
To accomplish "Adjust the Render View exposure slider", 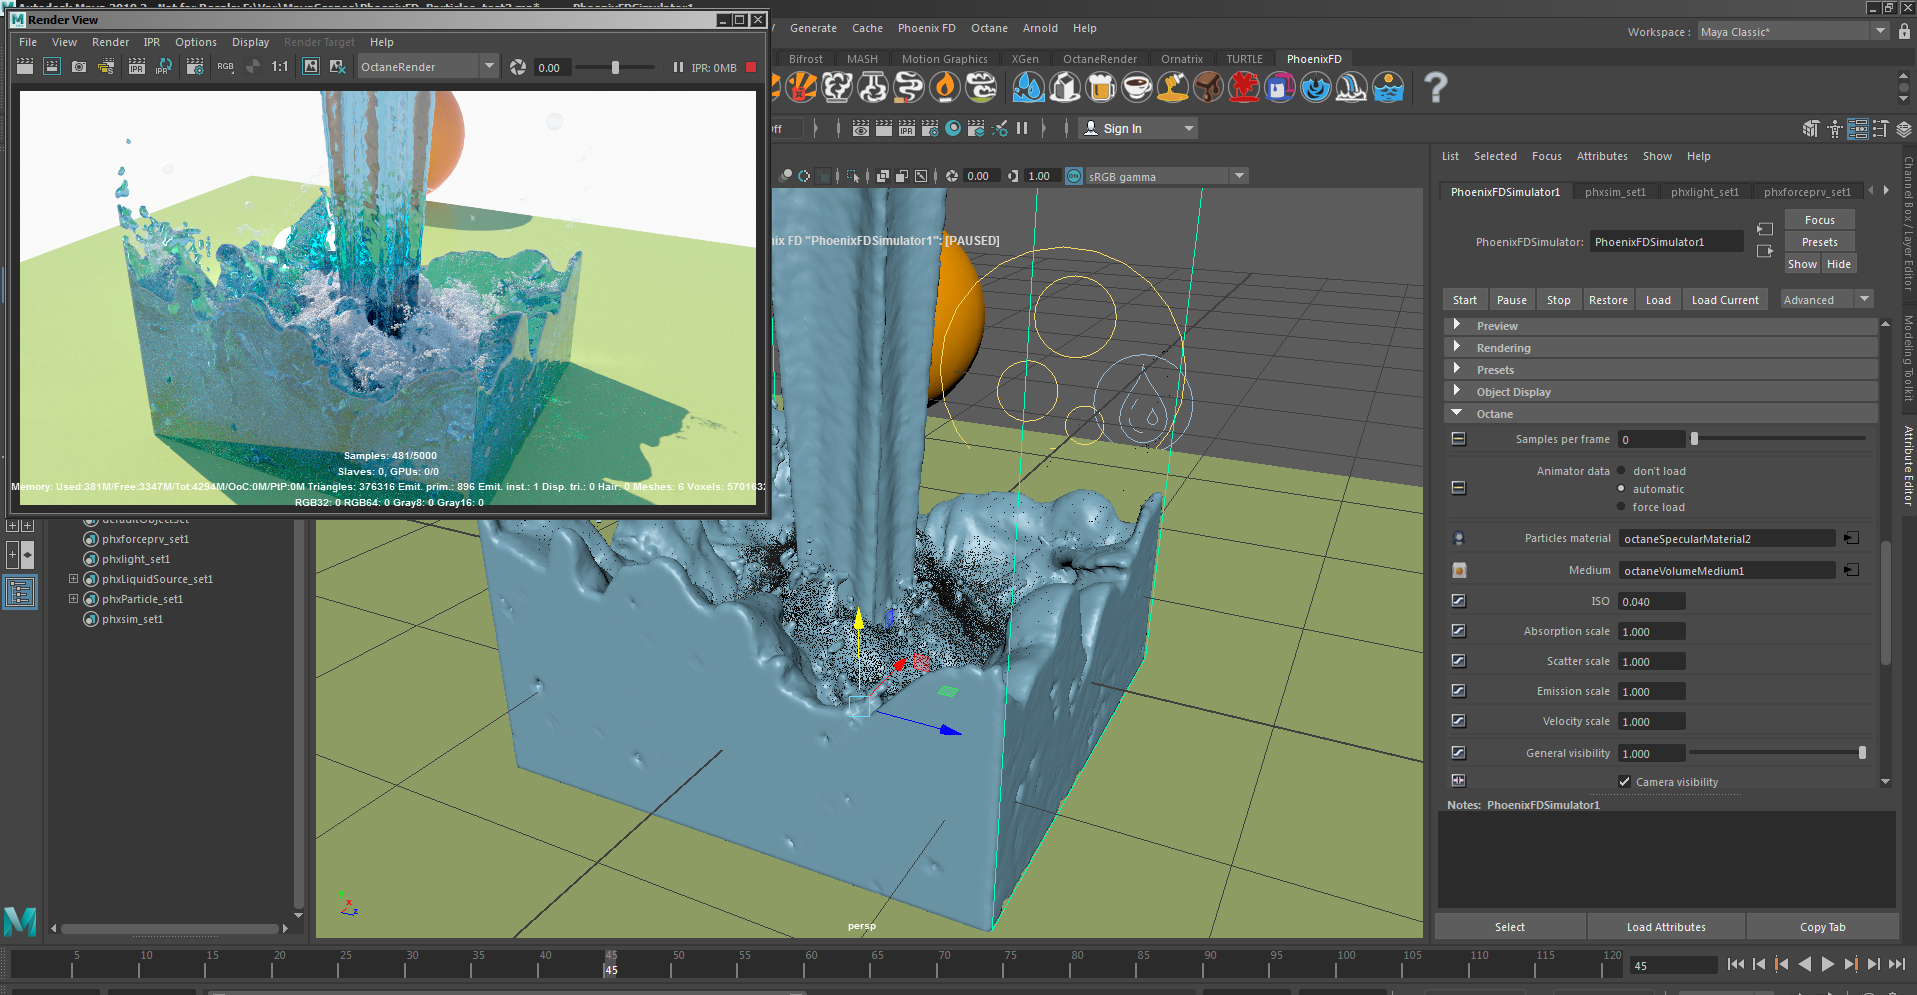I will tap(616, 67).
